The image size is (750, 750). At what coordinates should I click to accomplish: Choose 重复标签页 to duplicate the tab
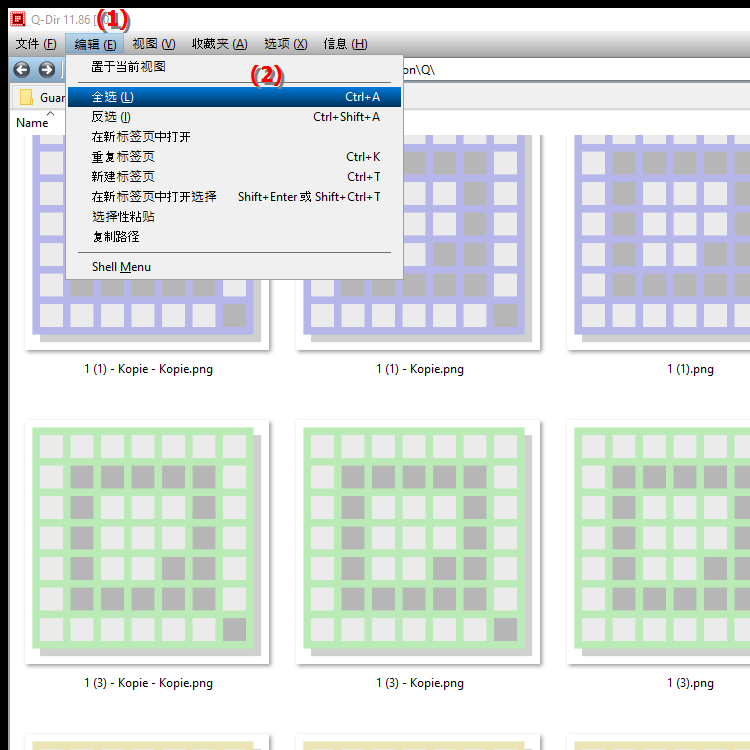123,157
